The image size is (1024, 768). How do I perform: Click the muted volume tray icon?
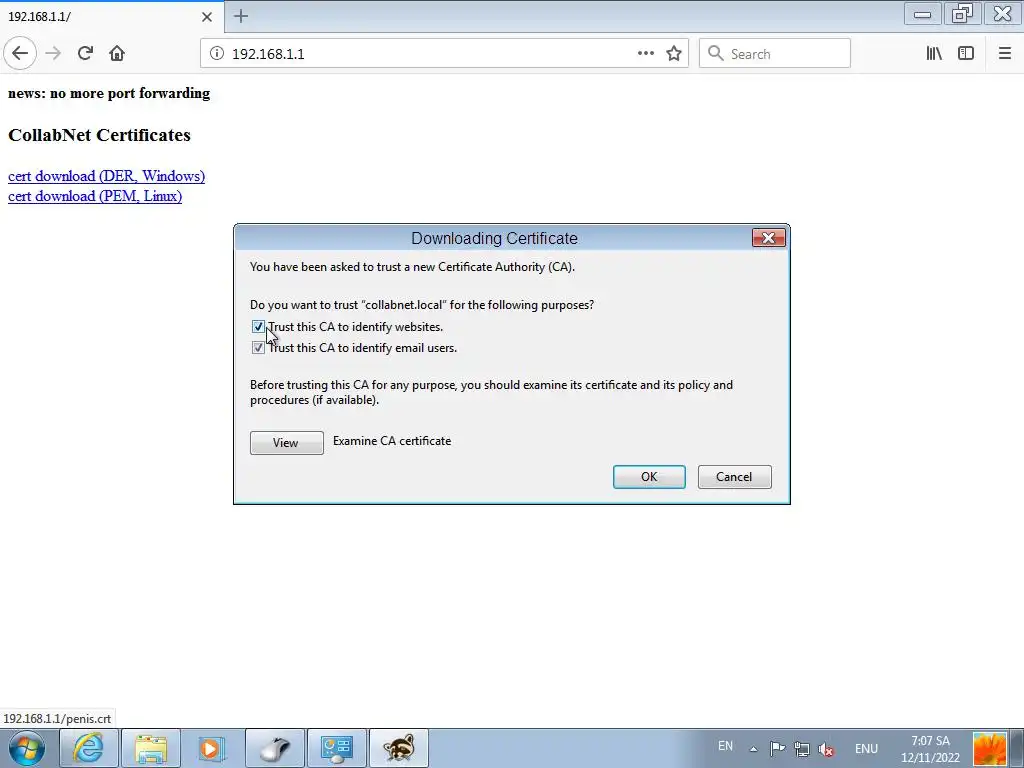tap(826, 749)
